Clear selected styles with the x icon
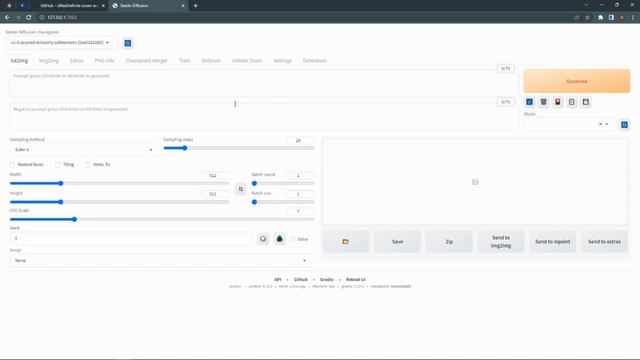 (x=600, y=124)
